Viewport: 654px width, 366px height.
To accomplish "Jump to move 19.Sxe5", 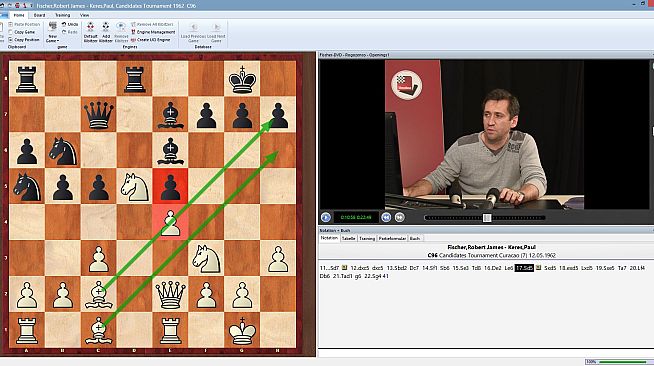I will [605, 268].
